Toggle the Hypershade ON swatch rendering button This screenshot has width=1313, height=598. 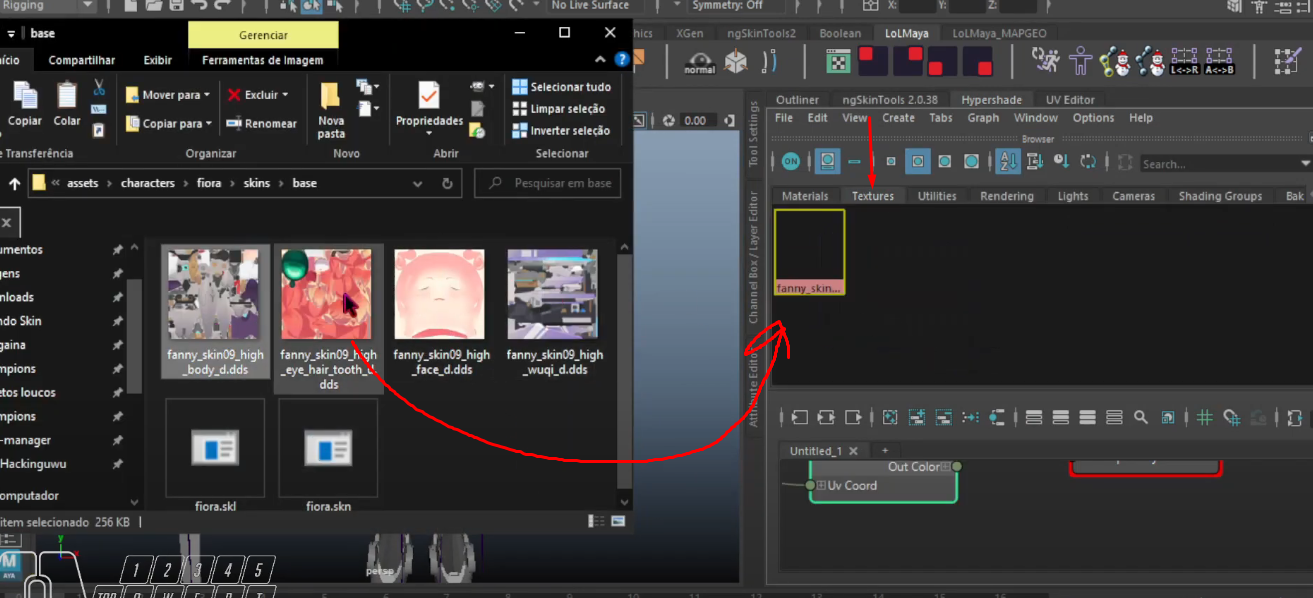click(791, 161)
